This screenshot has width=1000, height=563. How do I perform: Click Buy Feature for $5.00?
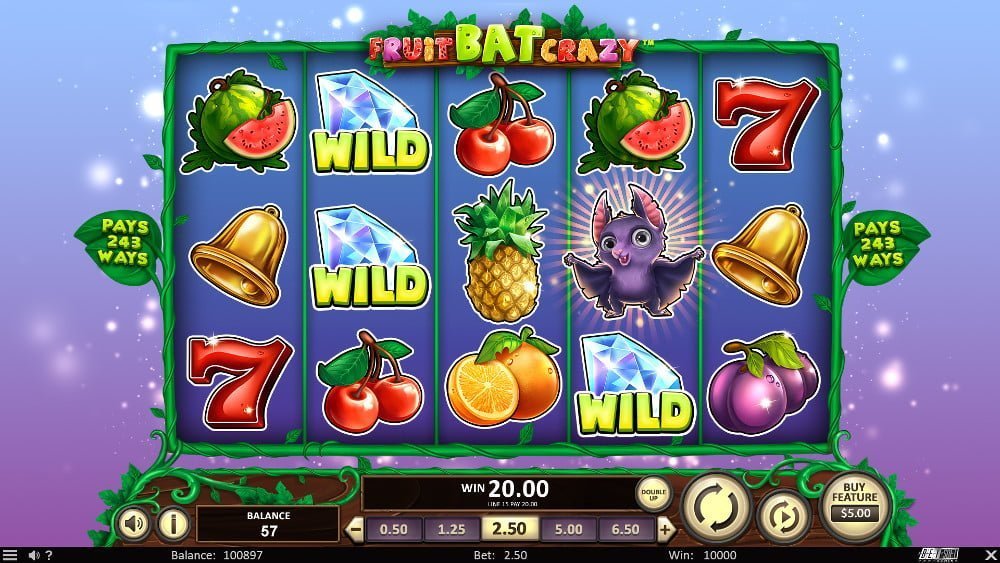coord(855,507)
